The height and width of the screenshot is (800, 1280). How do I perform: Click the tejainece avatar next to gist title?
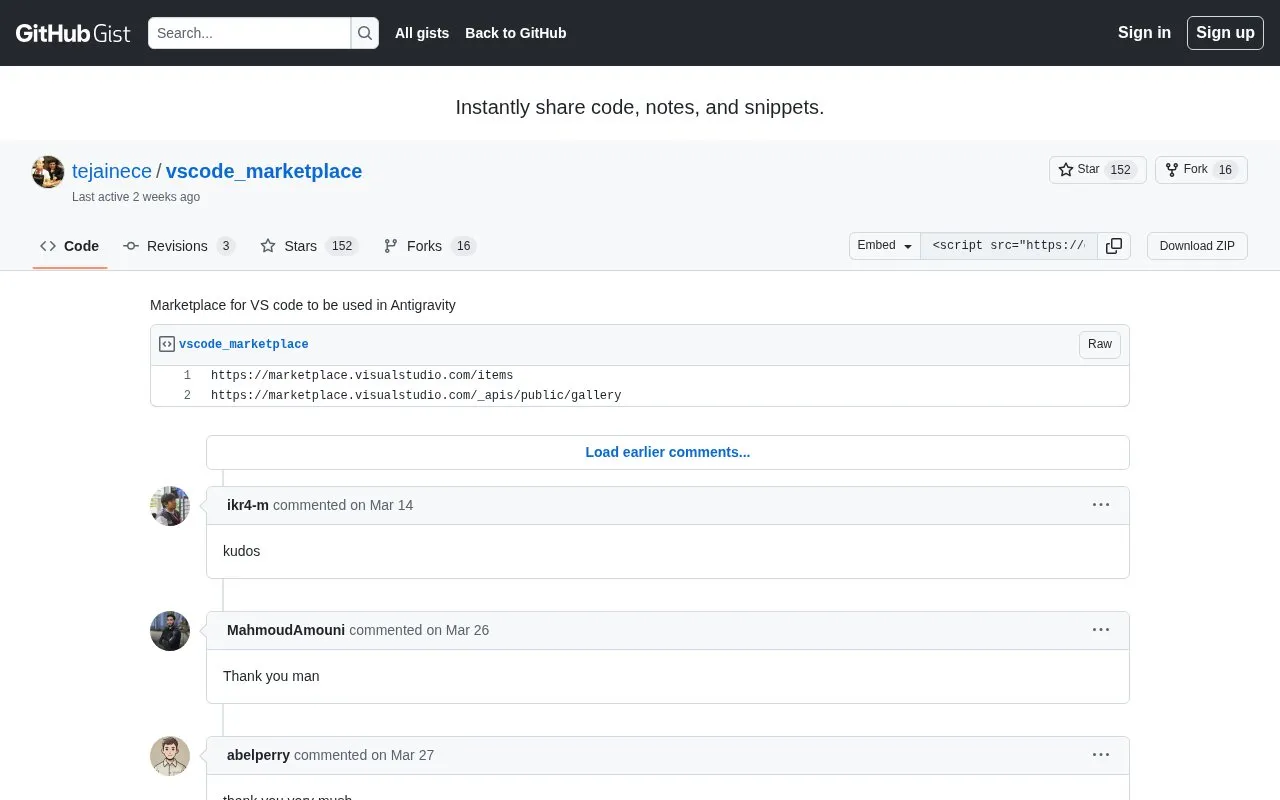click(x=48, y=172)
